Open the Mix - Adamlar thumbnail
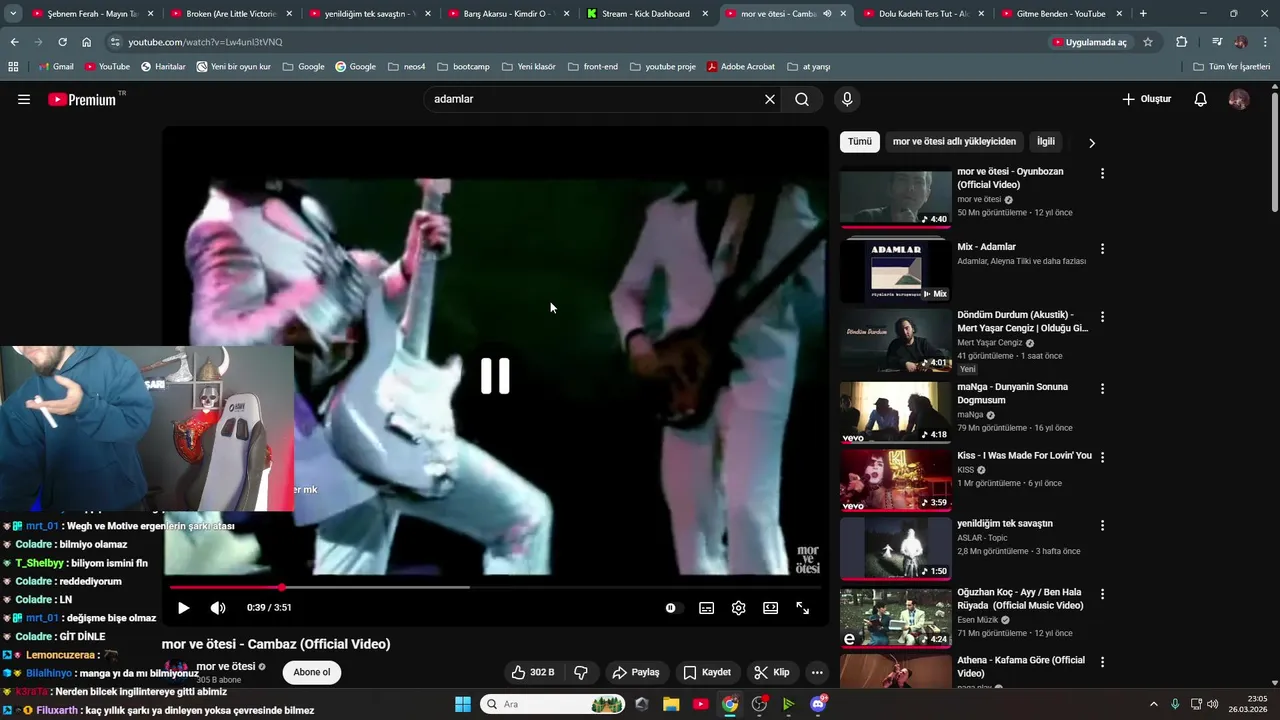 (896, 269)
